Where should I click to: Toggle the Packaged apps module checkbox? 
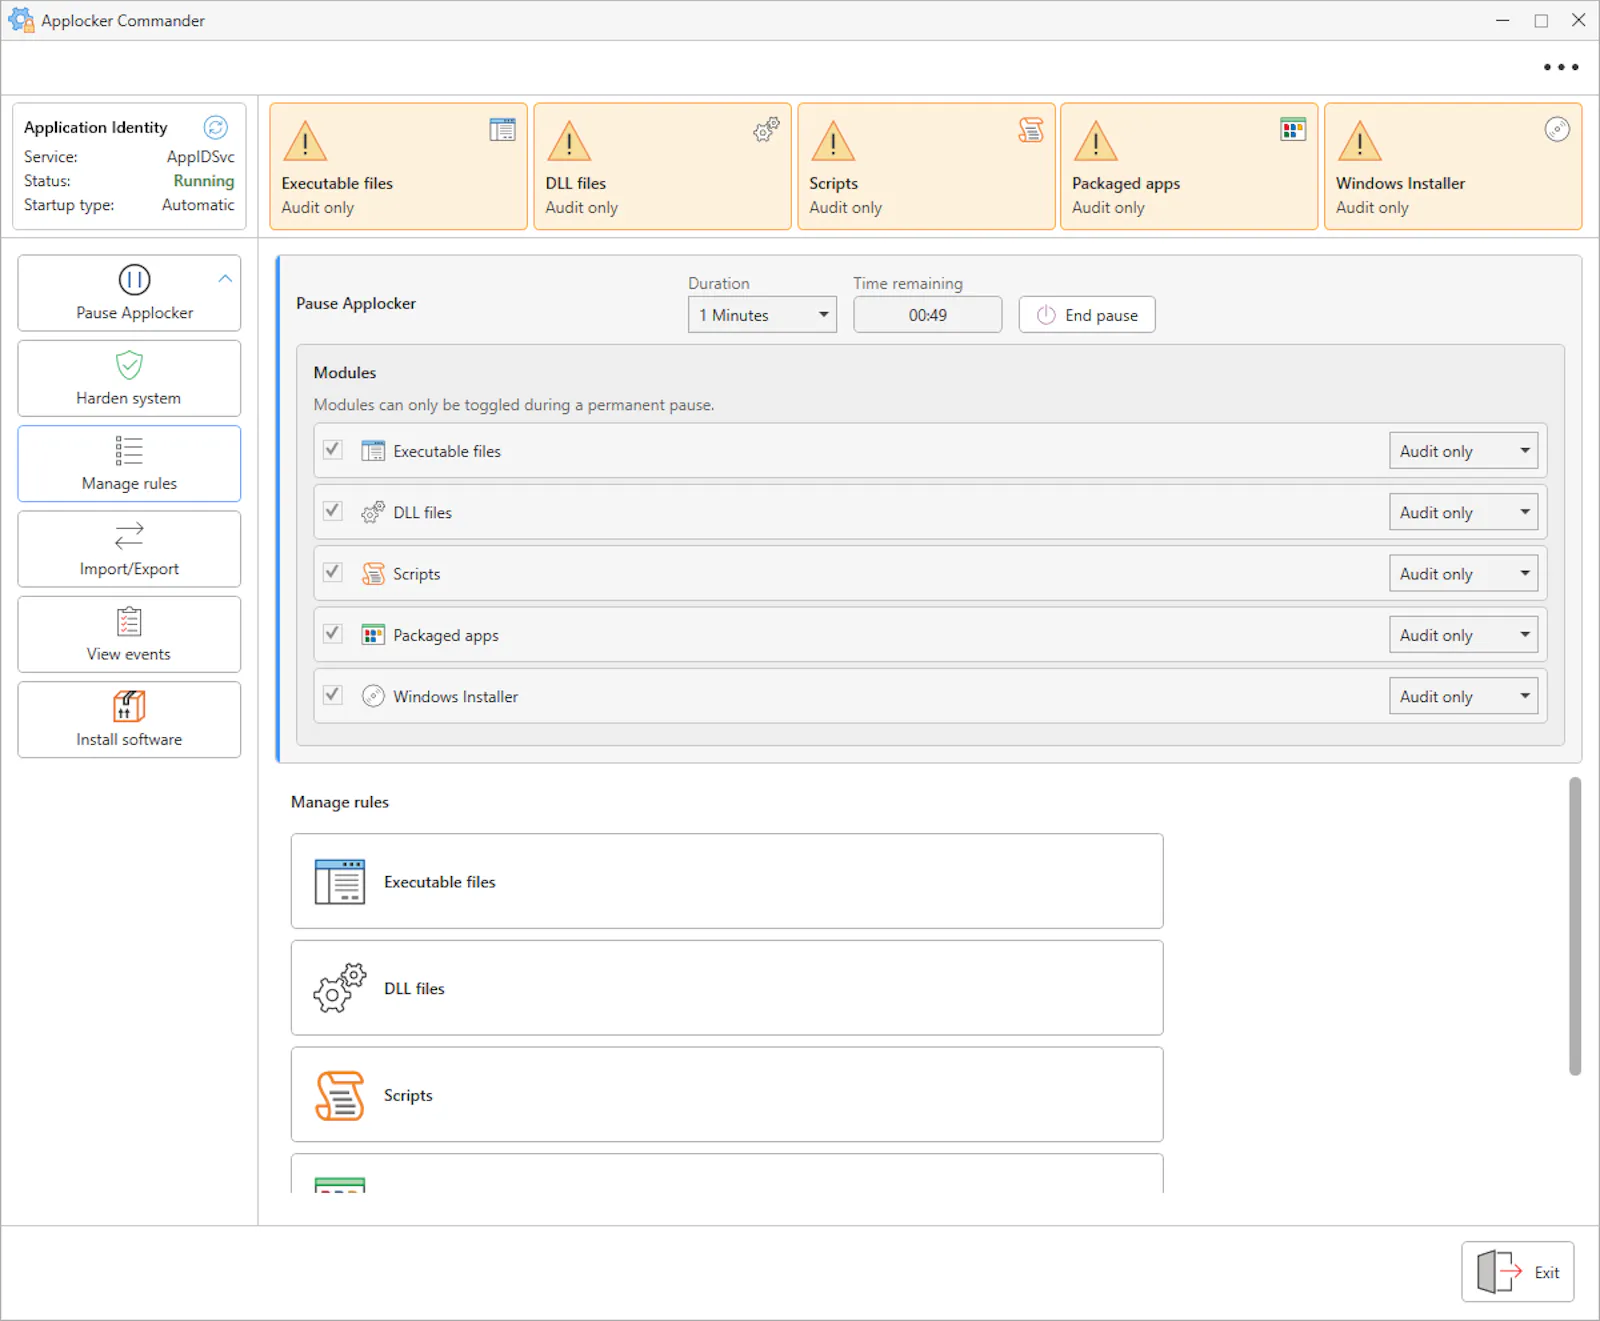[x=333, y=634]
